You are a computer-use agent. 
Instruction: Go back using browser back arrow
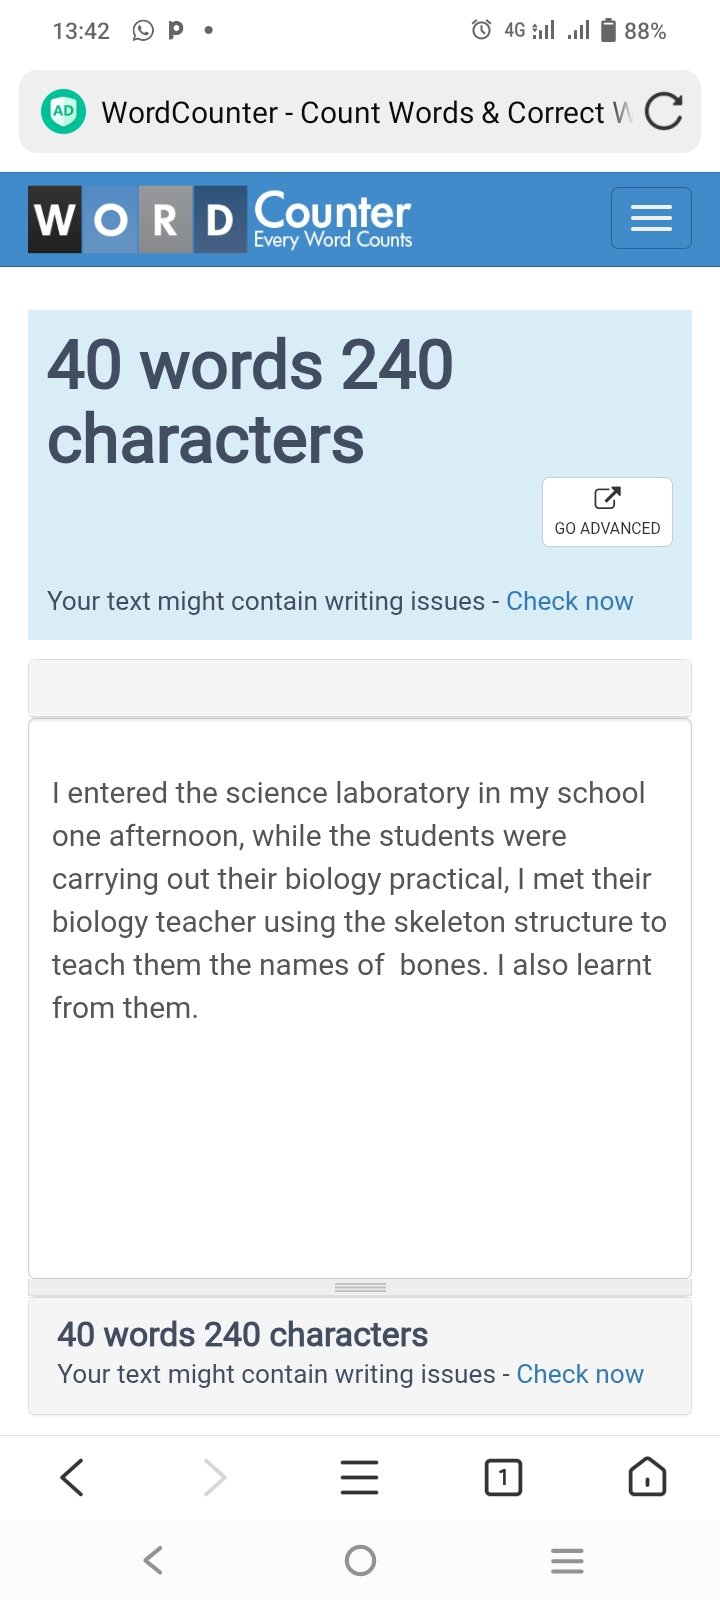pyautogui.click(x=72, y=1477)
